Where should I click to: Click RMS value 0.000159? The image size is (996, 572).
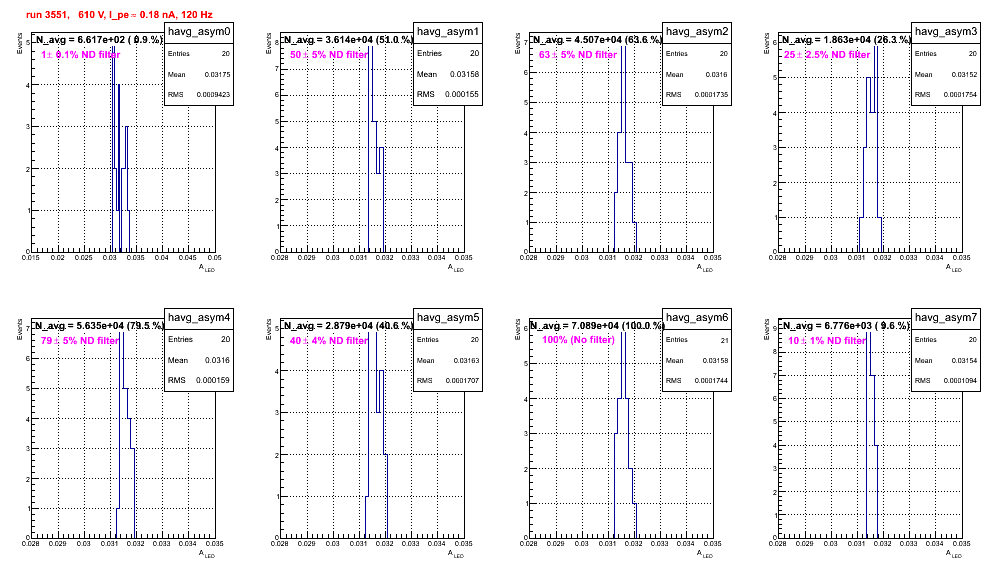pyautogui.click(x=213, y=381)
